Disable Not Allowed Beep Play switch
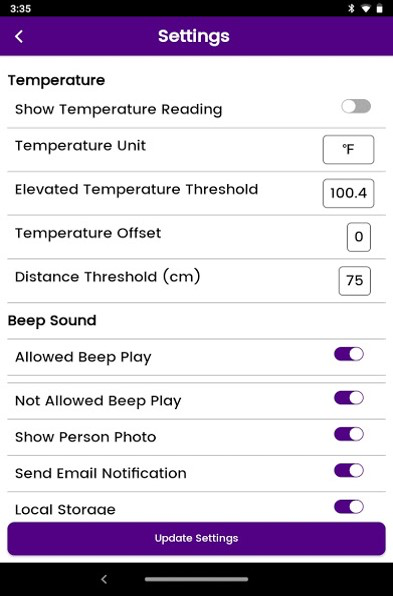This screenshot has width=393, height=596. pyautogui.click(x=349, y=398)
